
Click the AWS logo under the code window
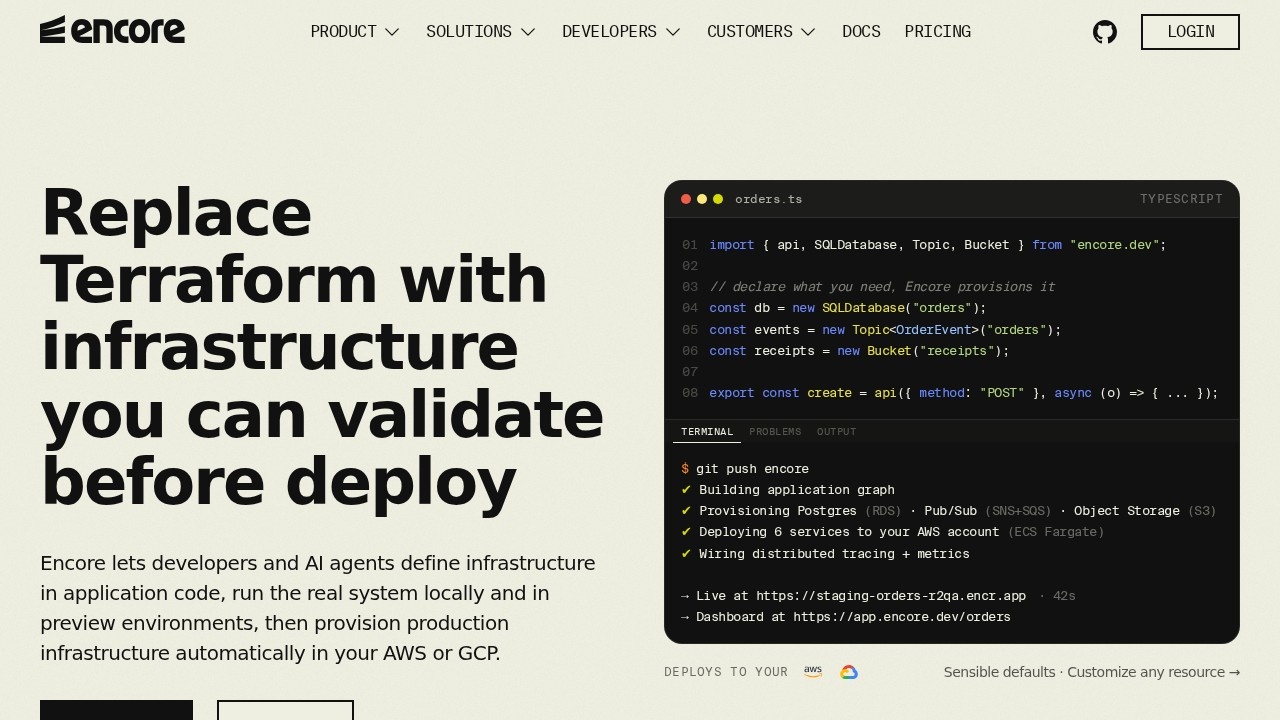[x=813, y=672]
